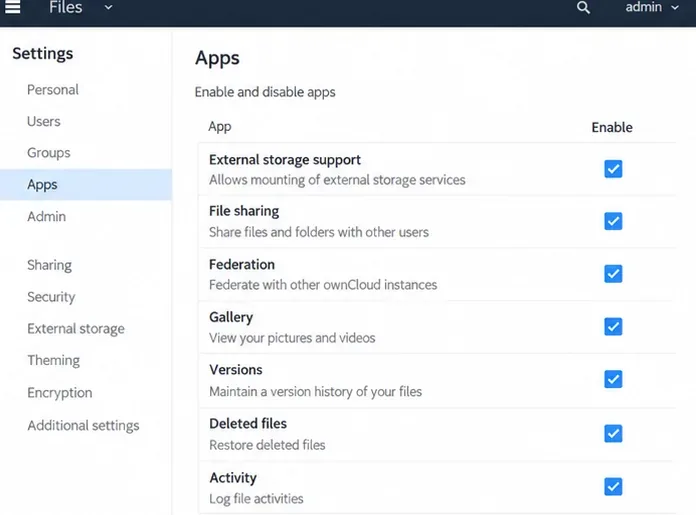Viewport: 696px width, 515px height.
Task: Click 'Allows mounting of external storage services'
Action: 337,180
